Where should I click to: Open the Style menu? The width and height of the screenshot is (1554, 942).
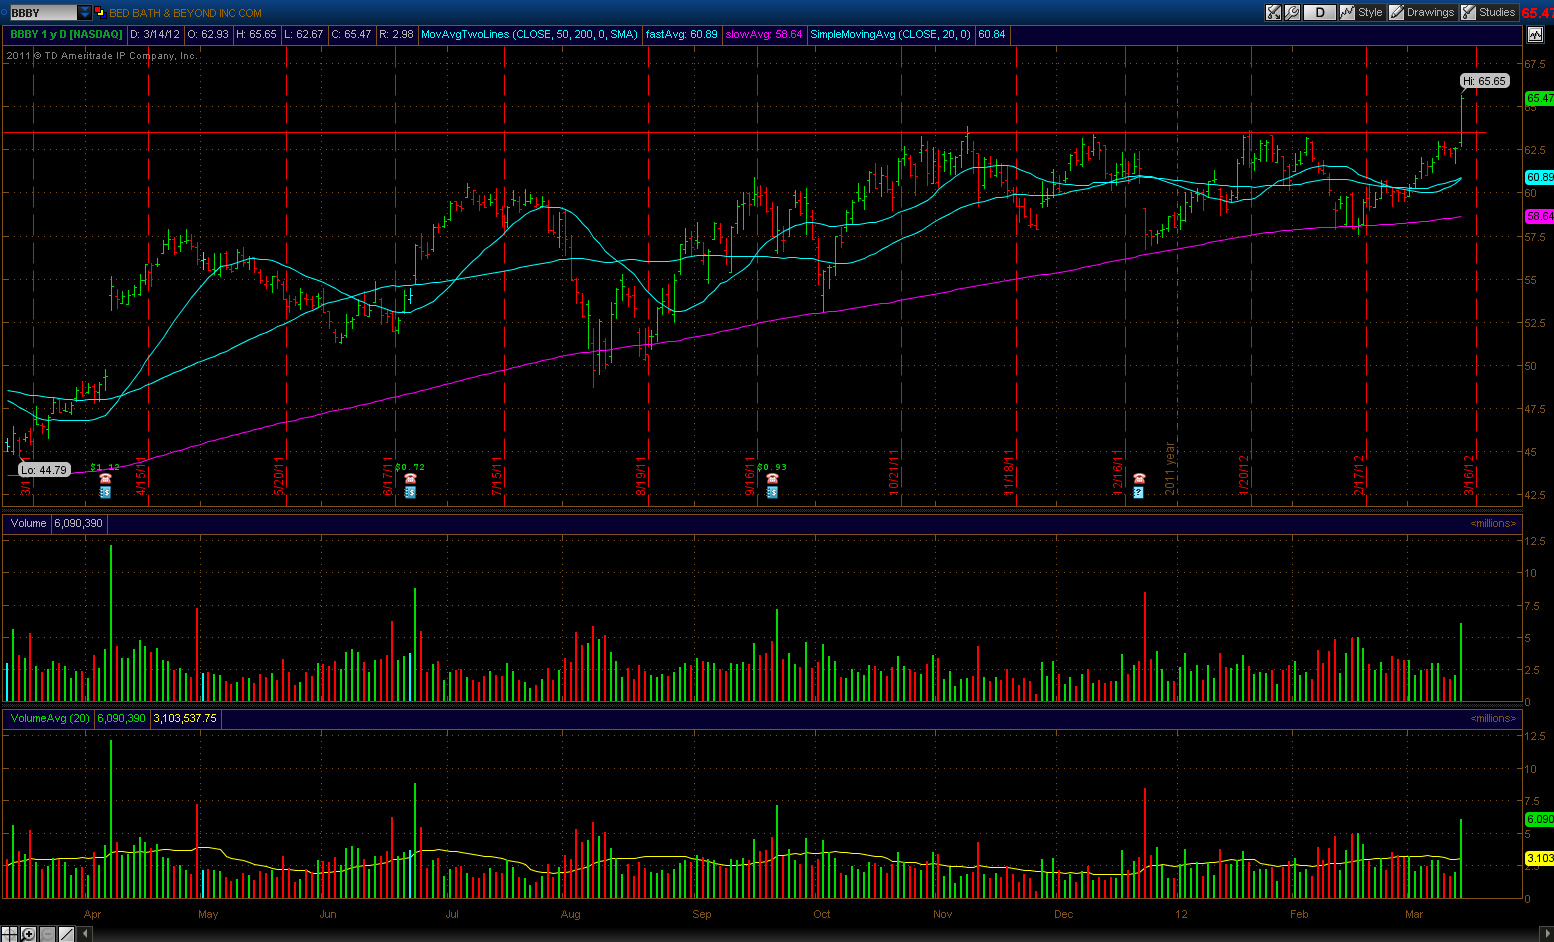pos(1362,12)
